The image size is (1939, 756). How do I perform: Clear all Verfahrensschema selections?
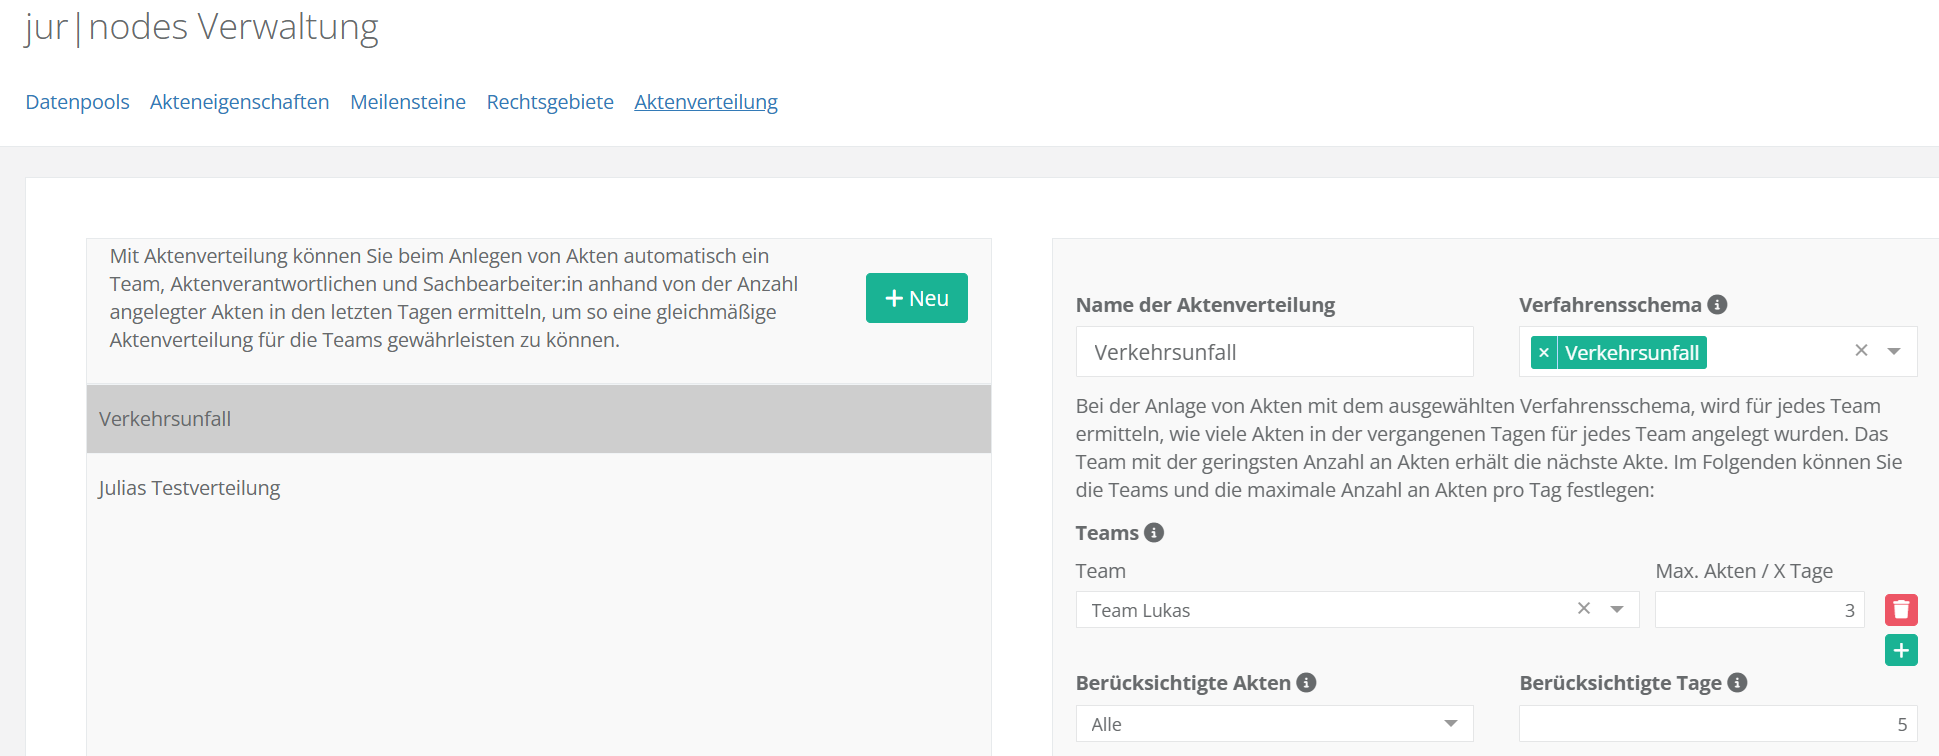click(x=1861, y=351)
